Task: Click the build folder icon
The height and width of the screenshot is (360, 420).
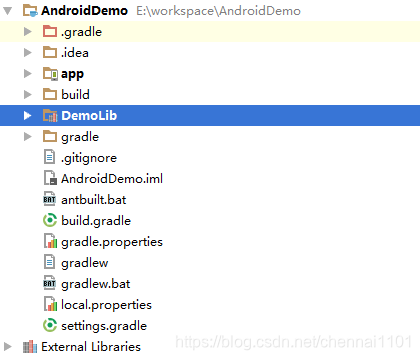Action: point(50,94)
